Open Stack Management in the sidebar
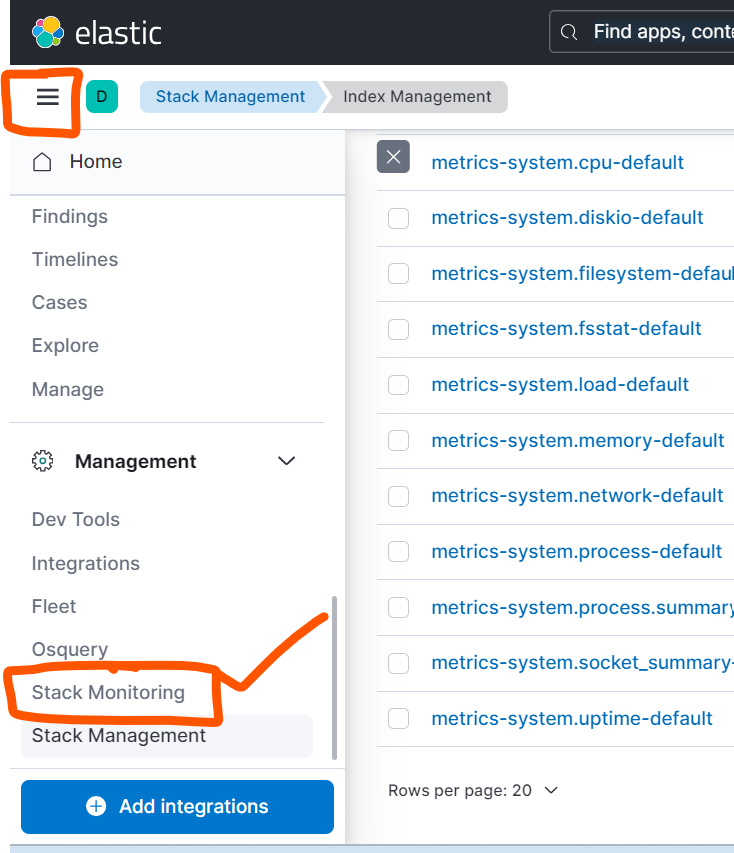The width and height of the screenshot is (734, 853). pos(166,735)
